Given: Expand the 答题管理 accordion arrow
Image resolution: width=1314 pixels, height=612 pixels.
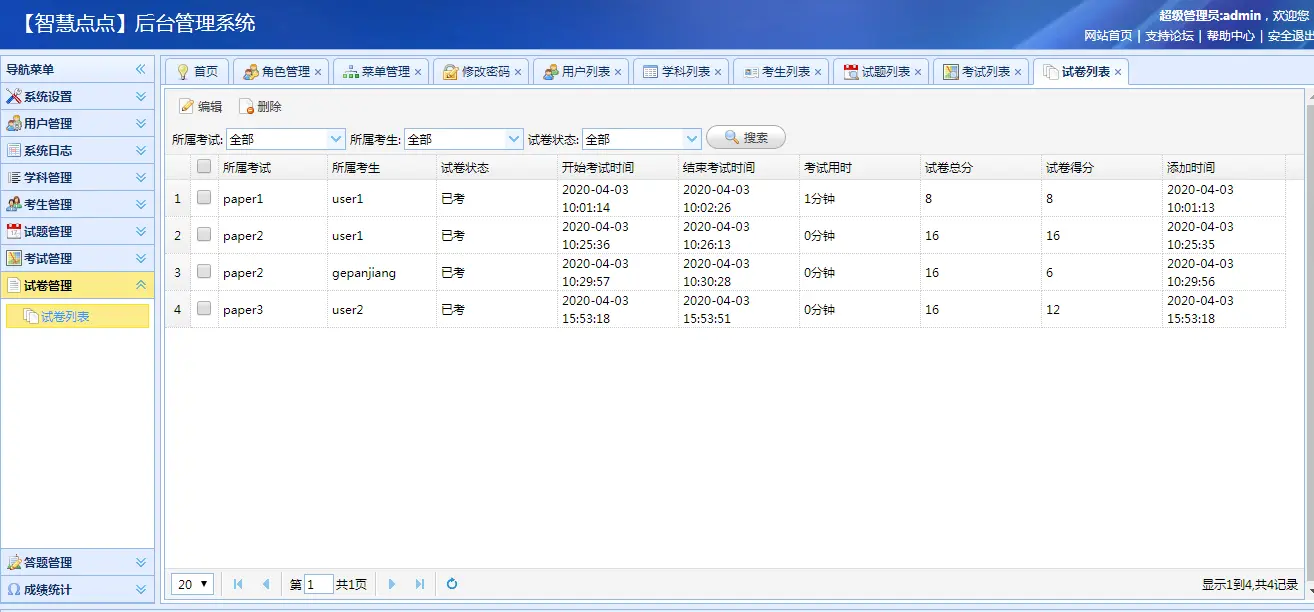Looking at the screenshot, I should 141,563.
